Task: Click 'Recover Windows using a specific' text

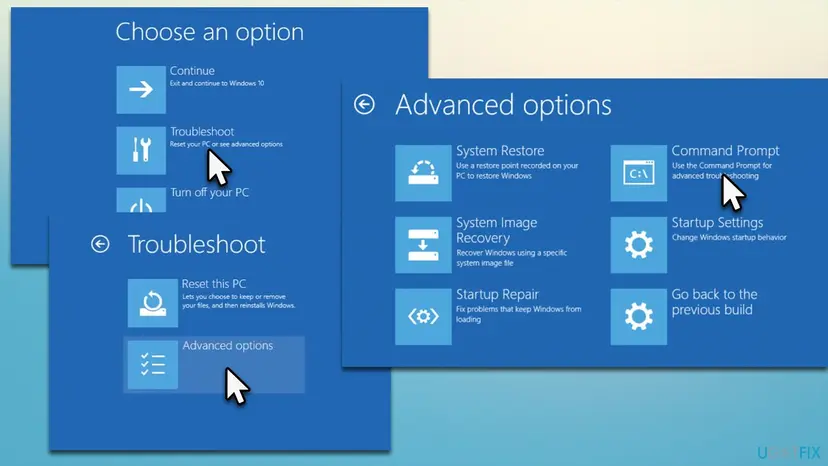Action: pos(512,253)
